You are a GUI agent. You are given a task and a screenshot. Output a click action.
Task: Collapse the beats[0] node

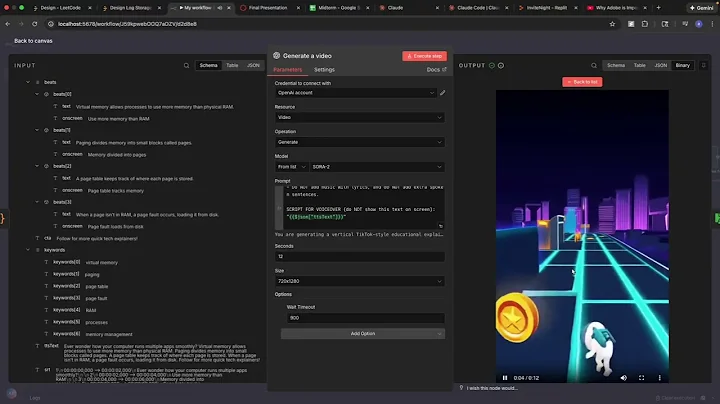37,94
